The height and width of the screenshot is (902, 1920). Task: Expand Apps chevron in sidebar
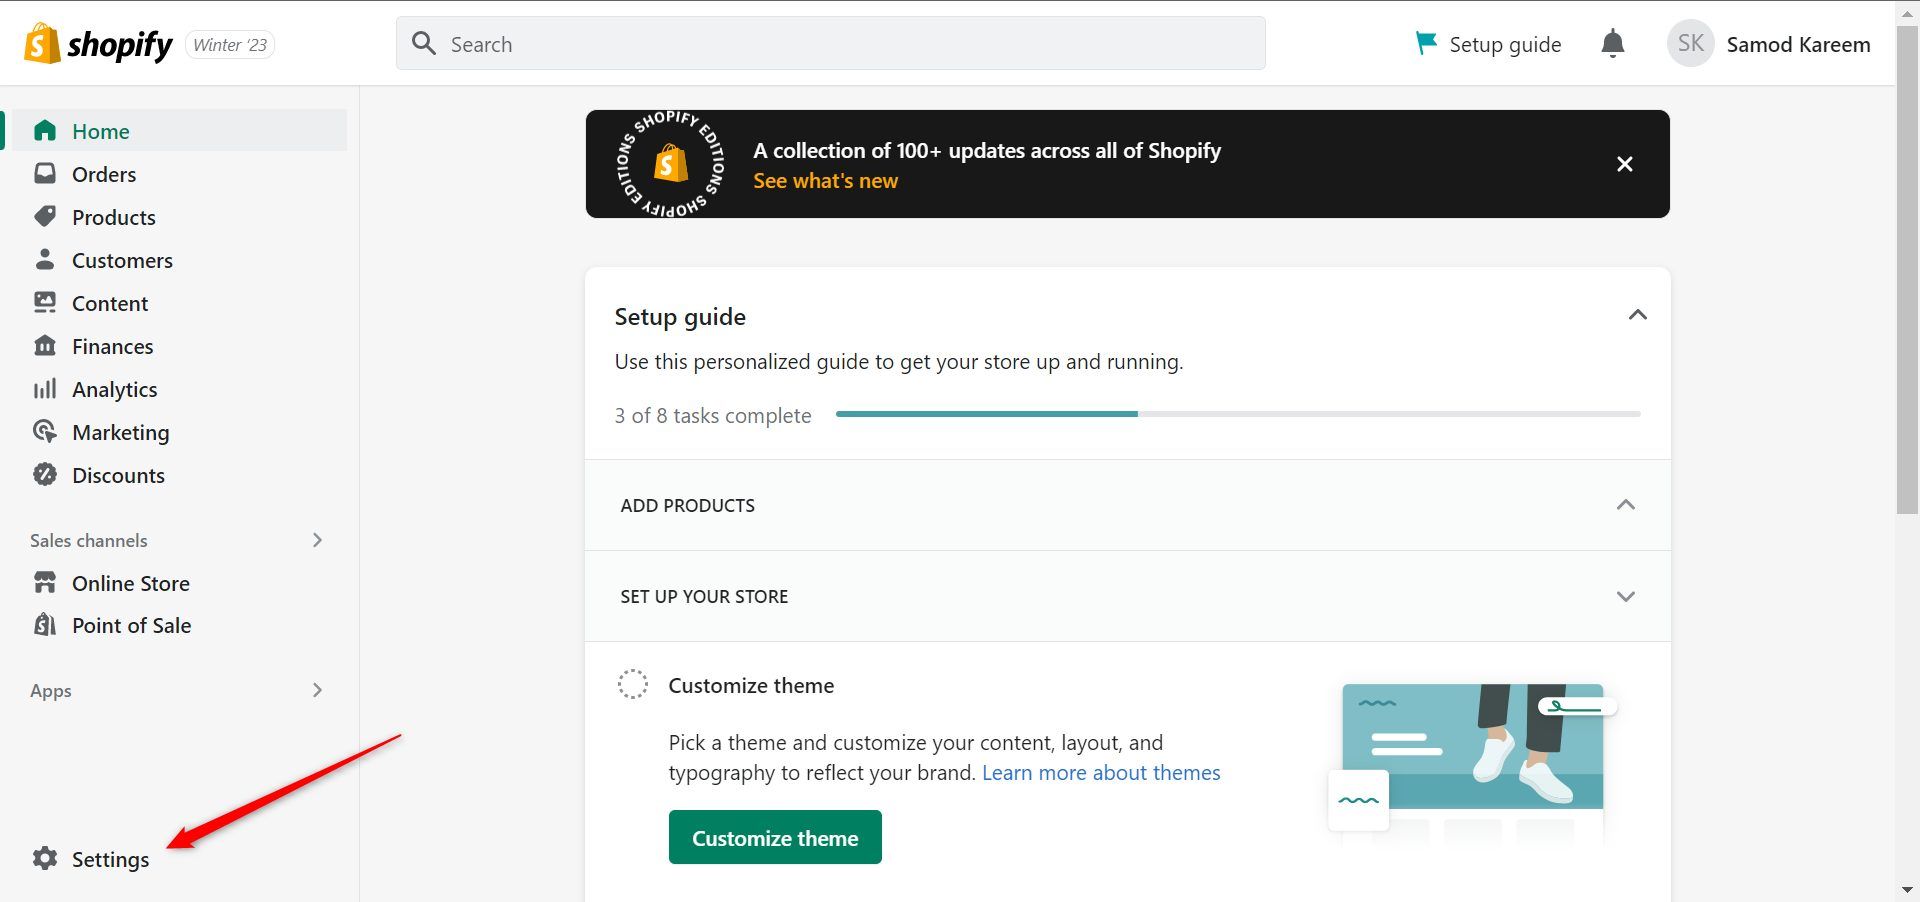[x=317, y=690]
